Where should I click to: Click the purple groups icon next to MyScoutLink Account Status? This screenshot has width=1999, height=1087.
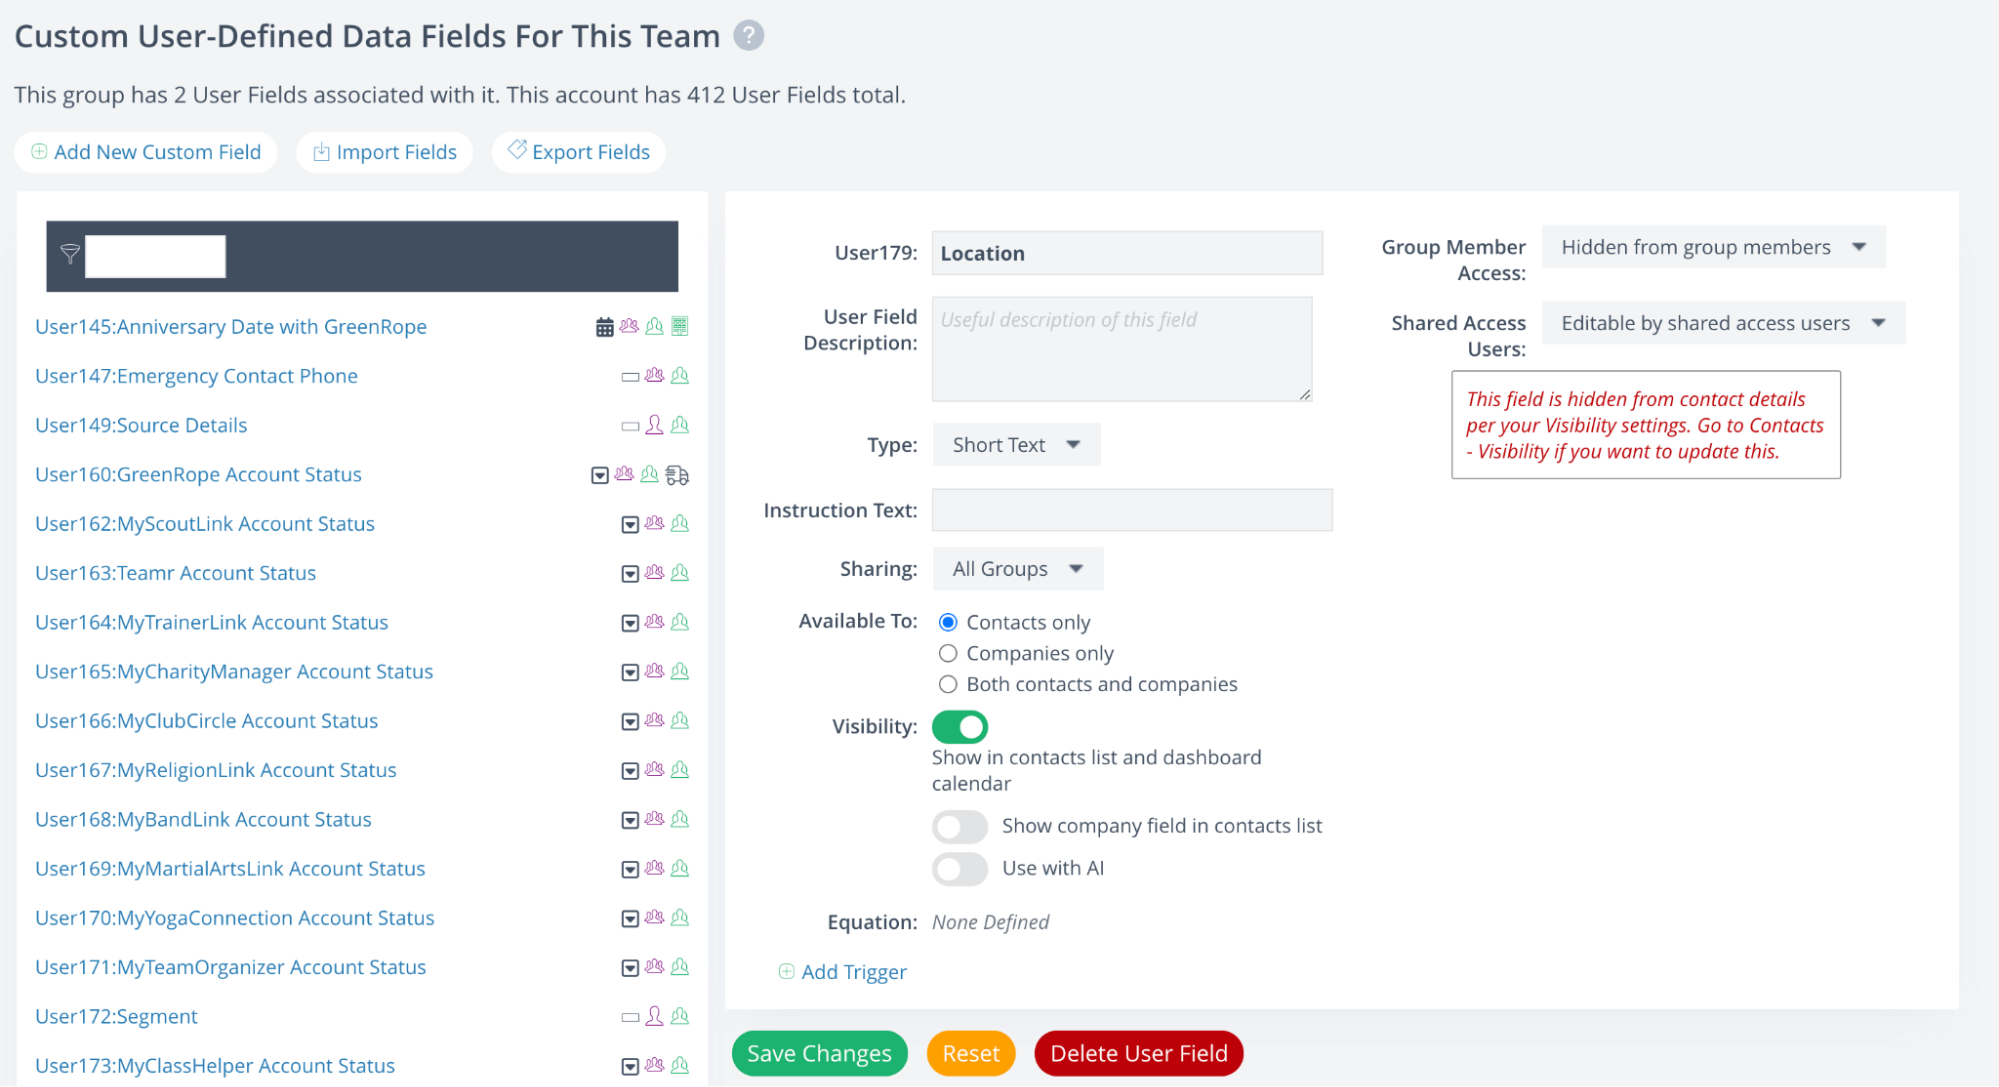(655, 523)
